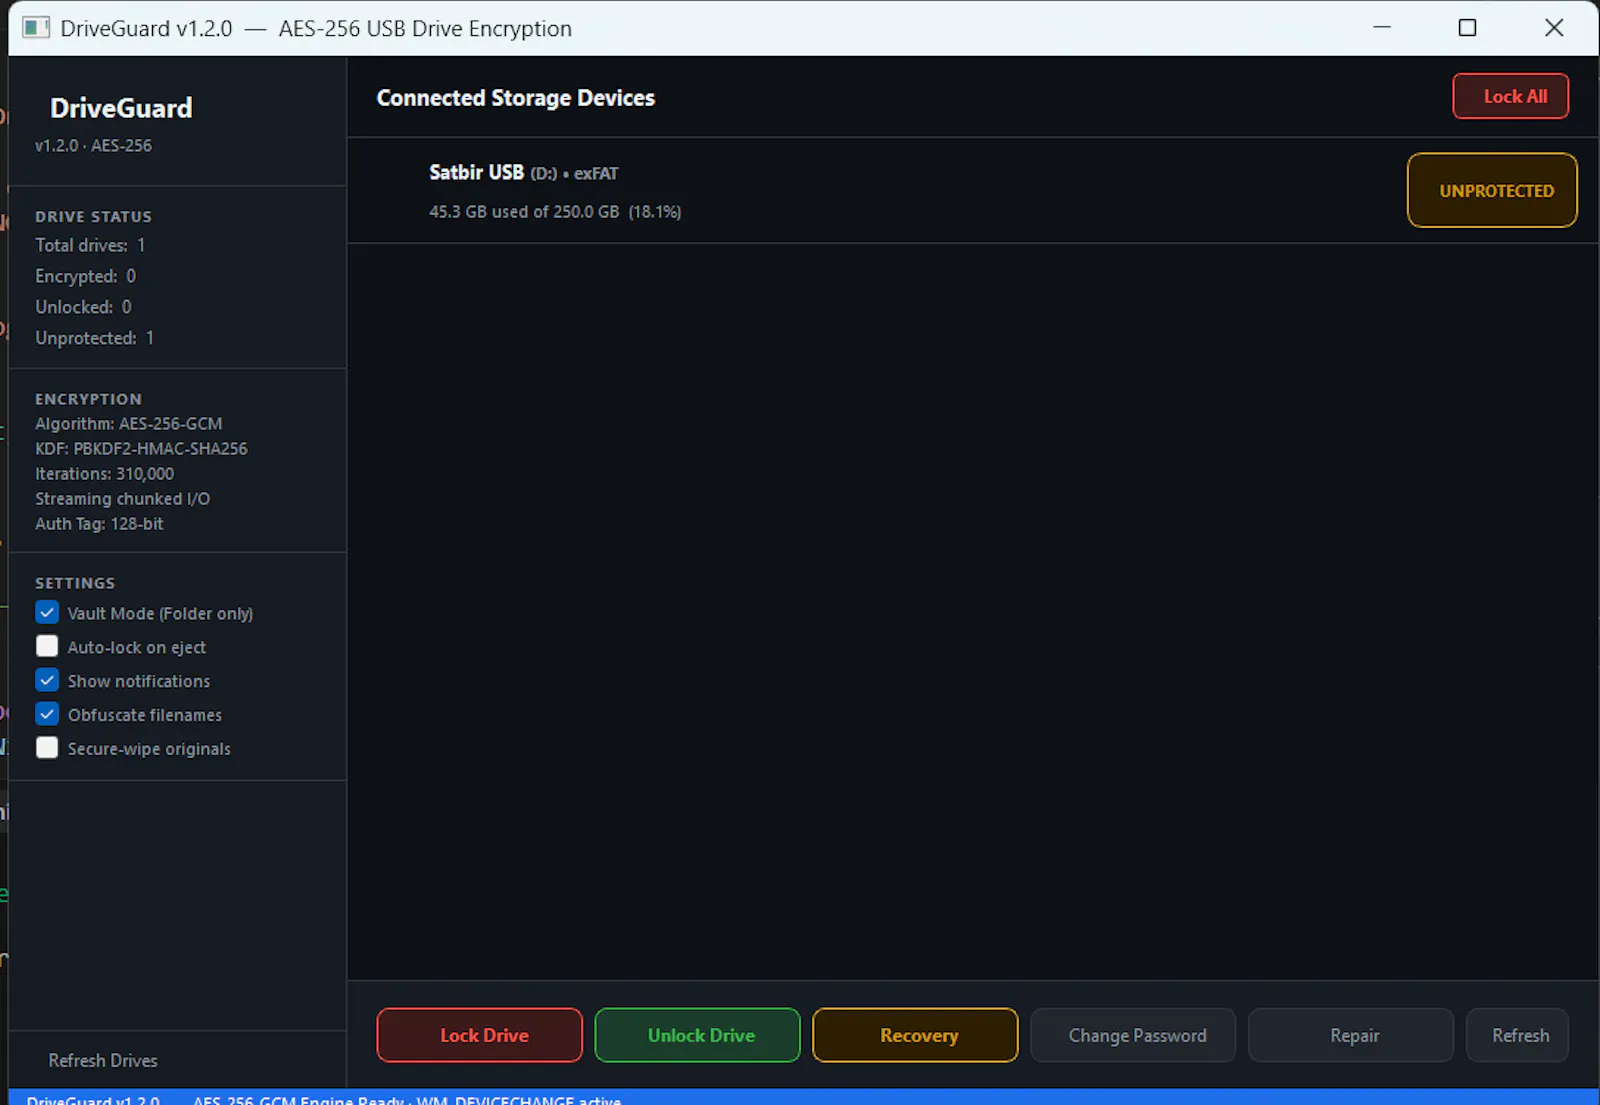Enable Vault Mode (Folder only) checkbox

click(47, 612)
